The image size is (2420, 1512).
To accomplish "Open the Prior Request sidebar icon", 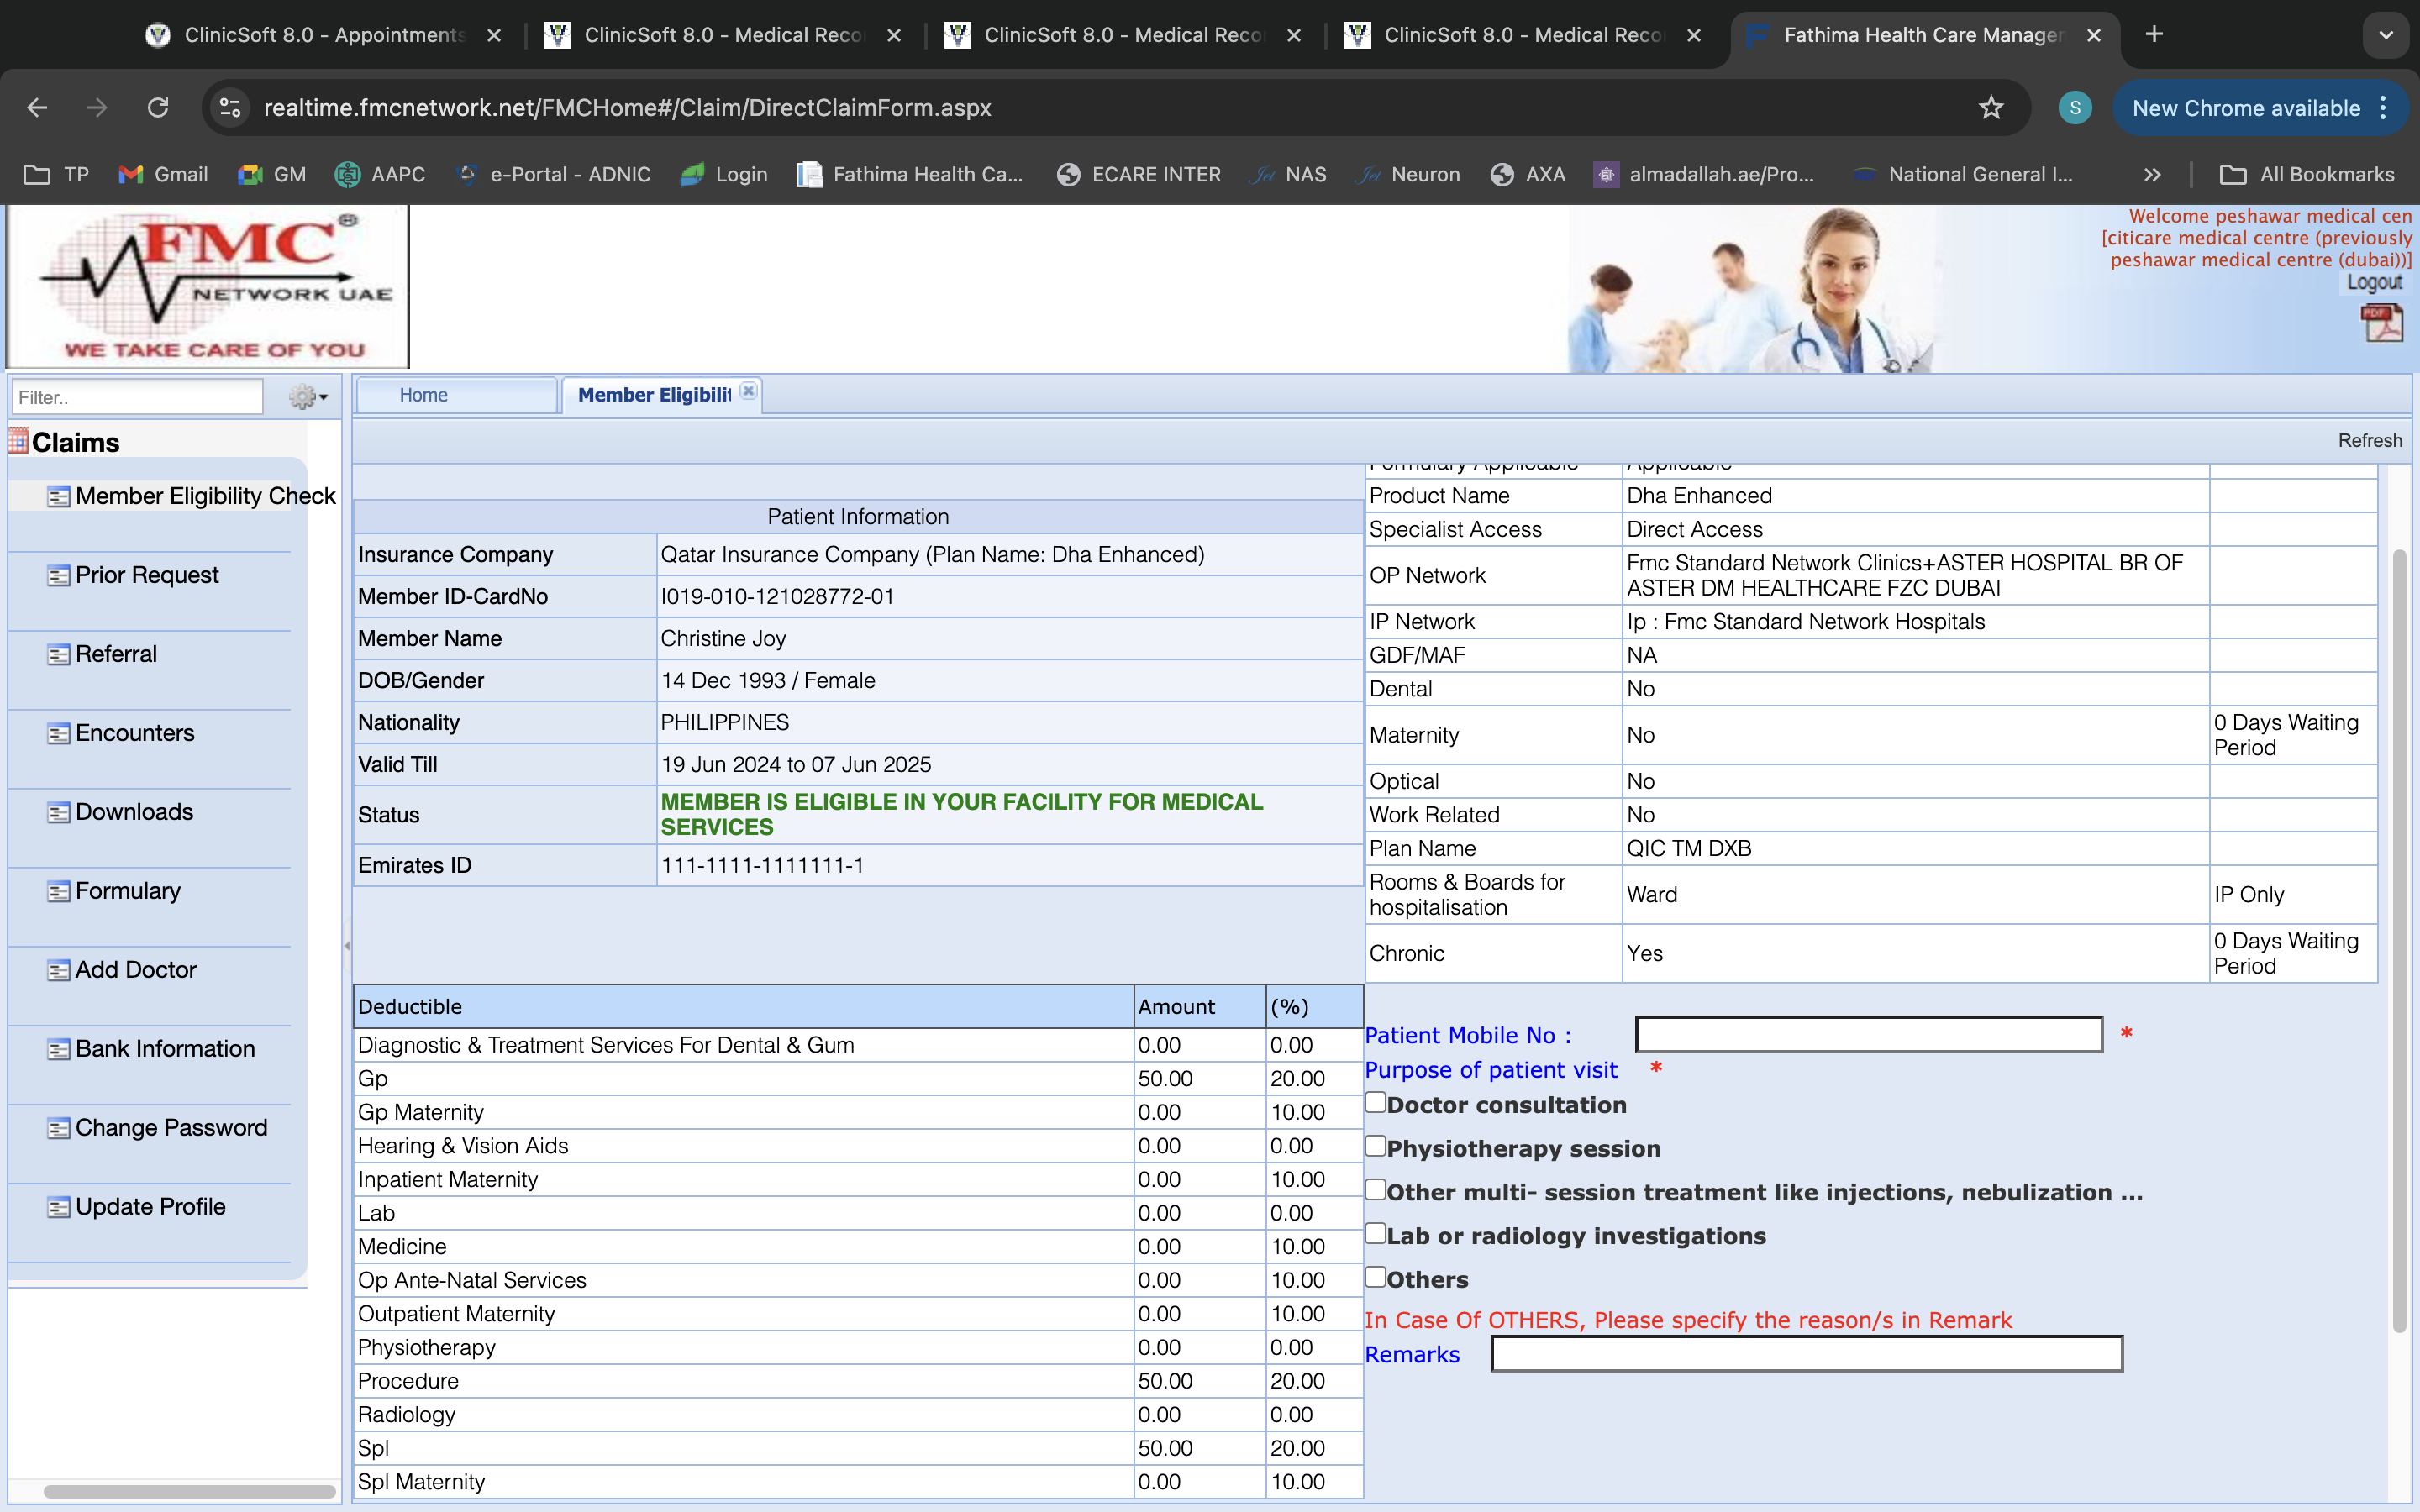I will [x=59, y=576].
